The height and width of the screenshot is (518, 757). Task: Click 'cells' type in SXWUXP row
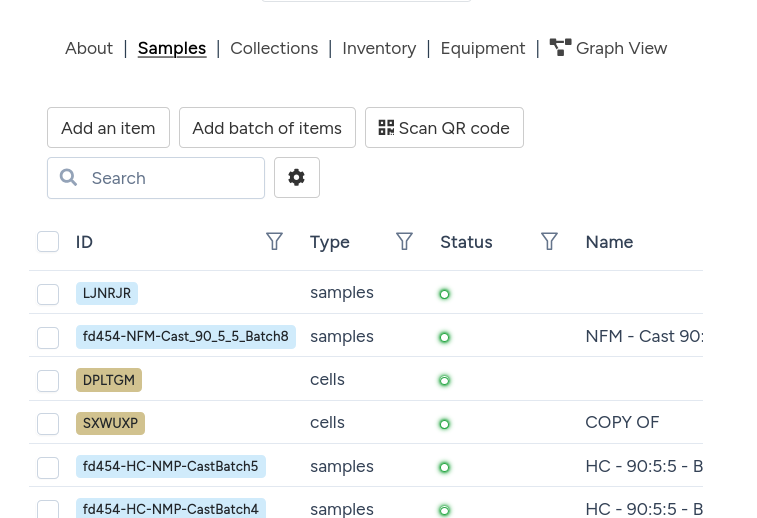click(x=327, y=422)
